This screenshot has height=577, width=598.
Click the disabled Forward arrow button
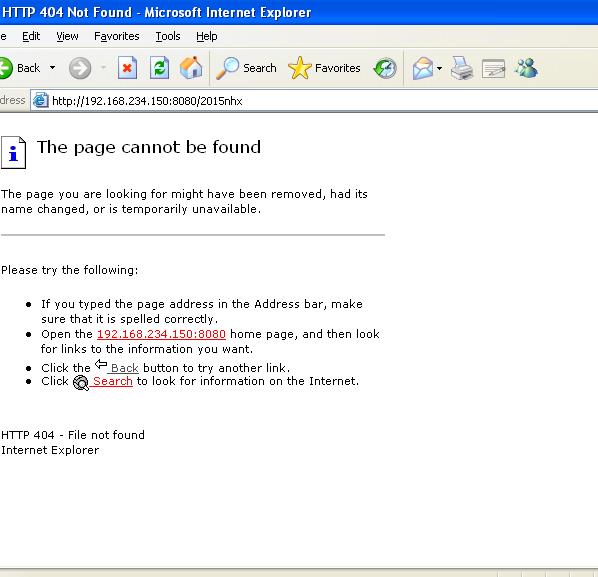(80, 68)
